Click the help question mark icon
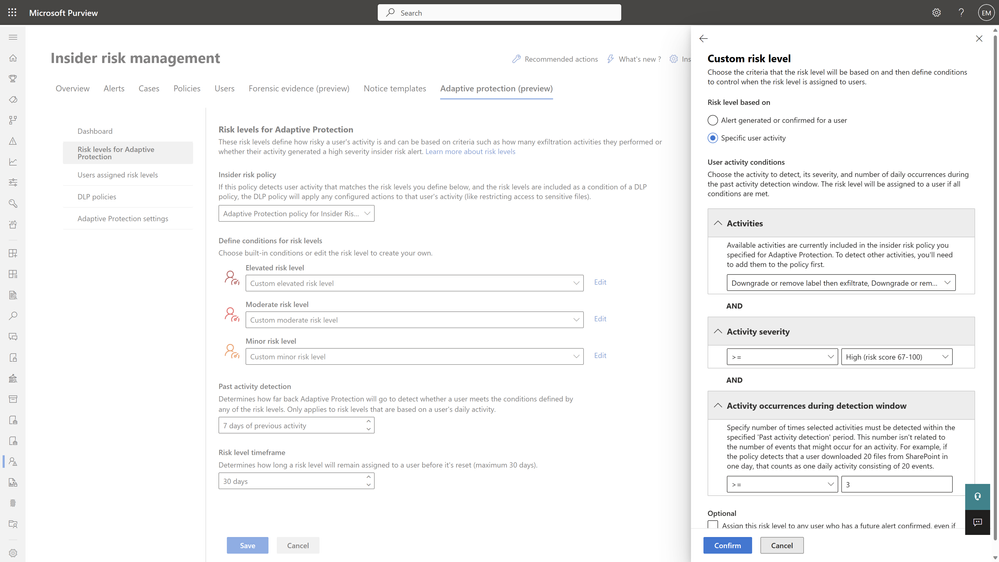 pos(961,13)
